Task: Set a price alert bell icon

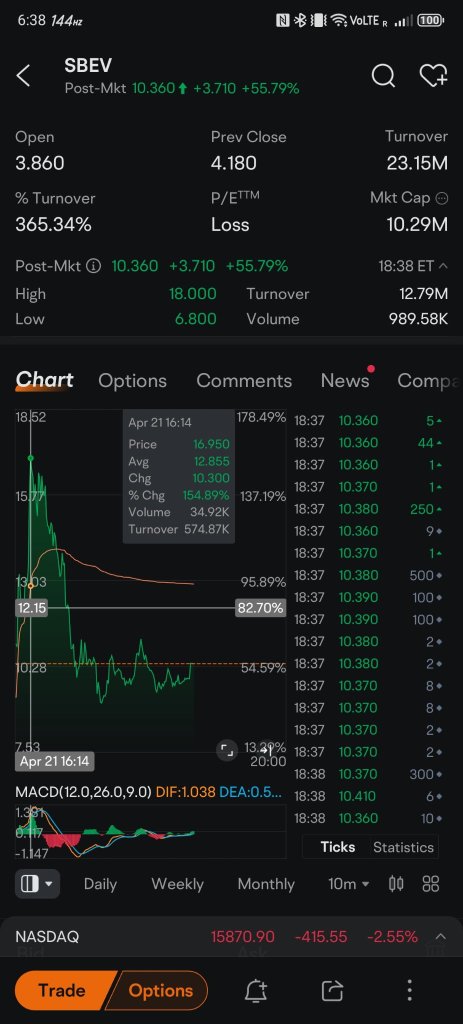Action: 257,991
